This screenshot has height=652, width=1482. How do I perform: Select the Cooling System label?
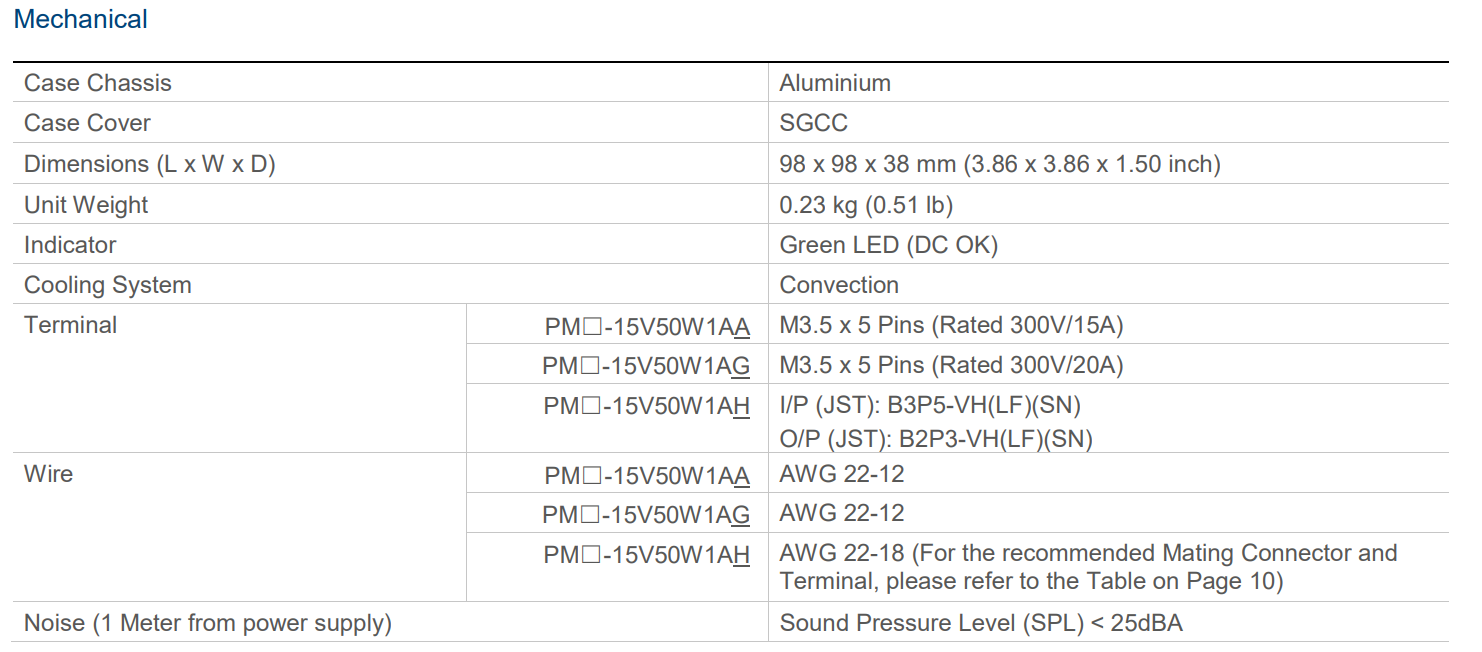coord(107,285)
